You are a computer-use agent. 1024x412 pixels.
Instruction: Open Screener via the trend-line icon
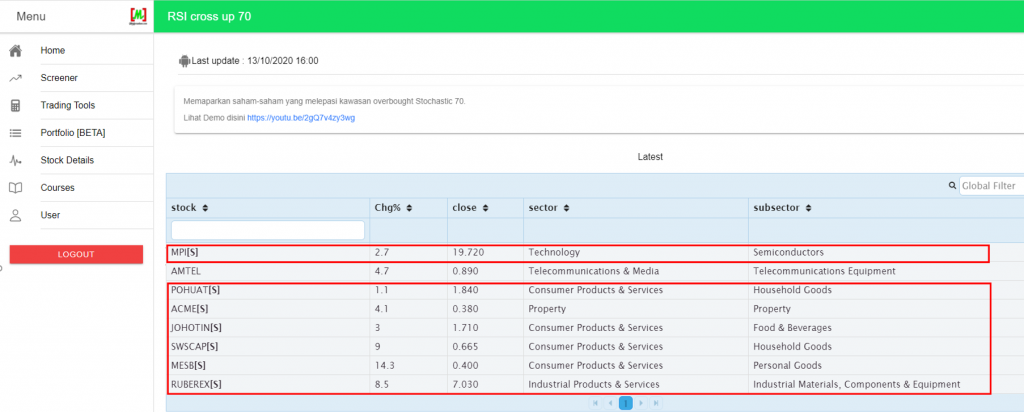(x=15, y=78)
